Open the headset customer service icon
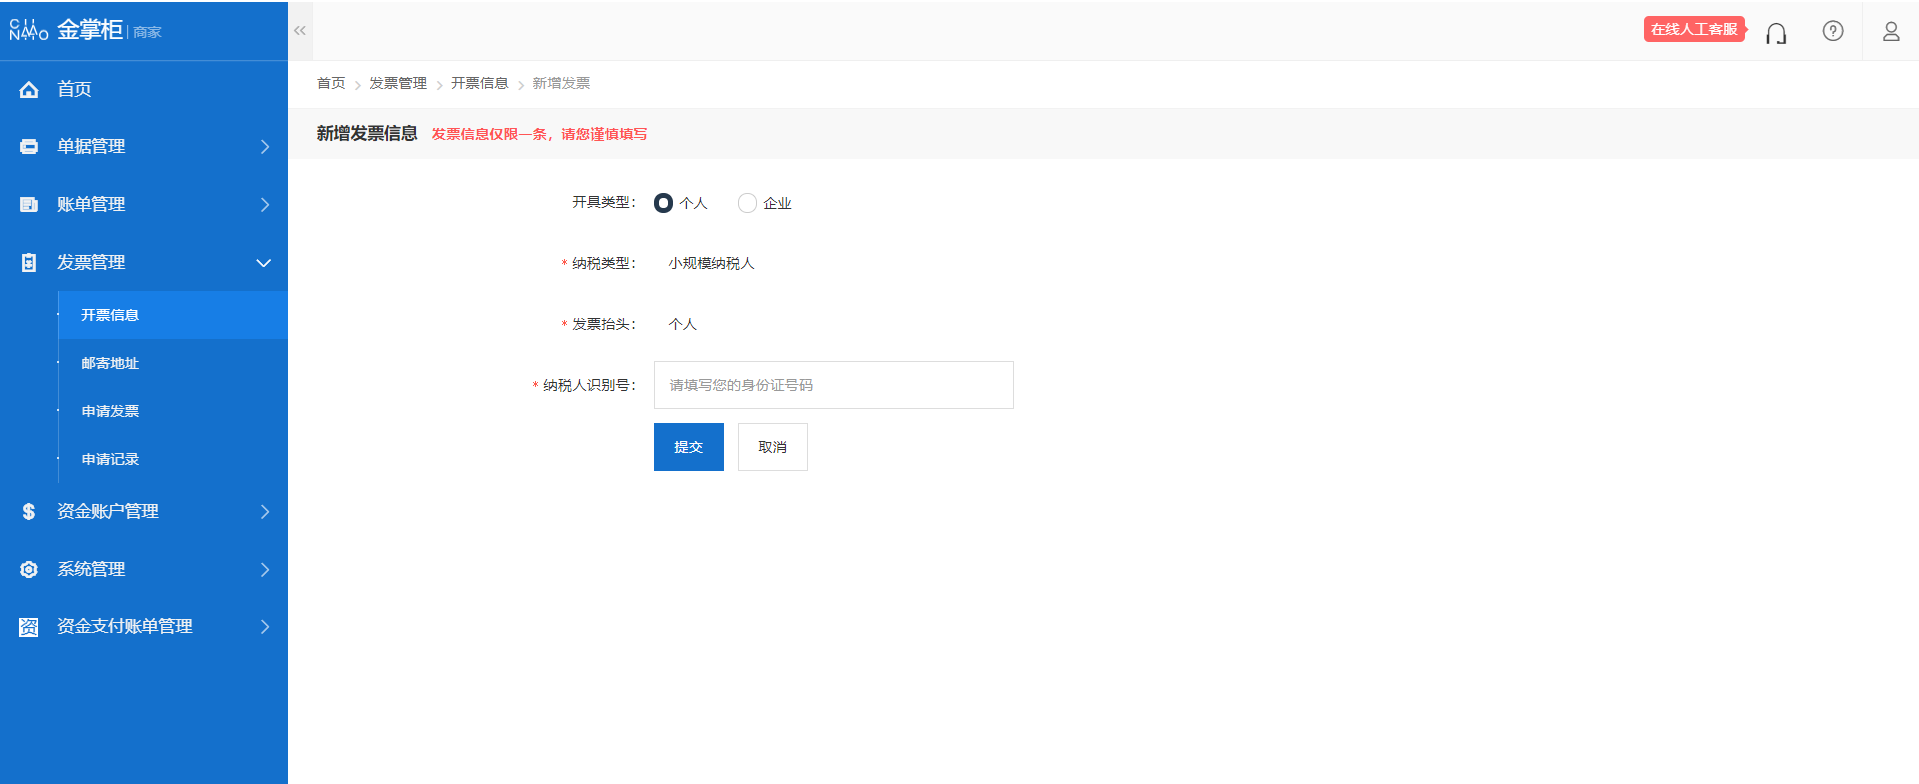 1776,33
